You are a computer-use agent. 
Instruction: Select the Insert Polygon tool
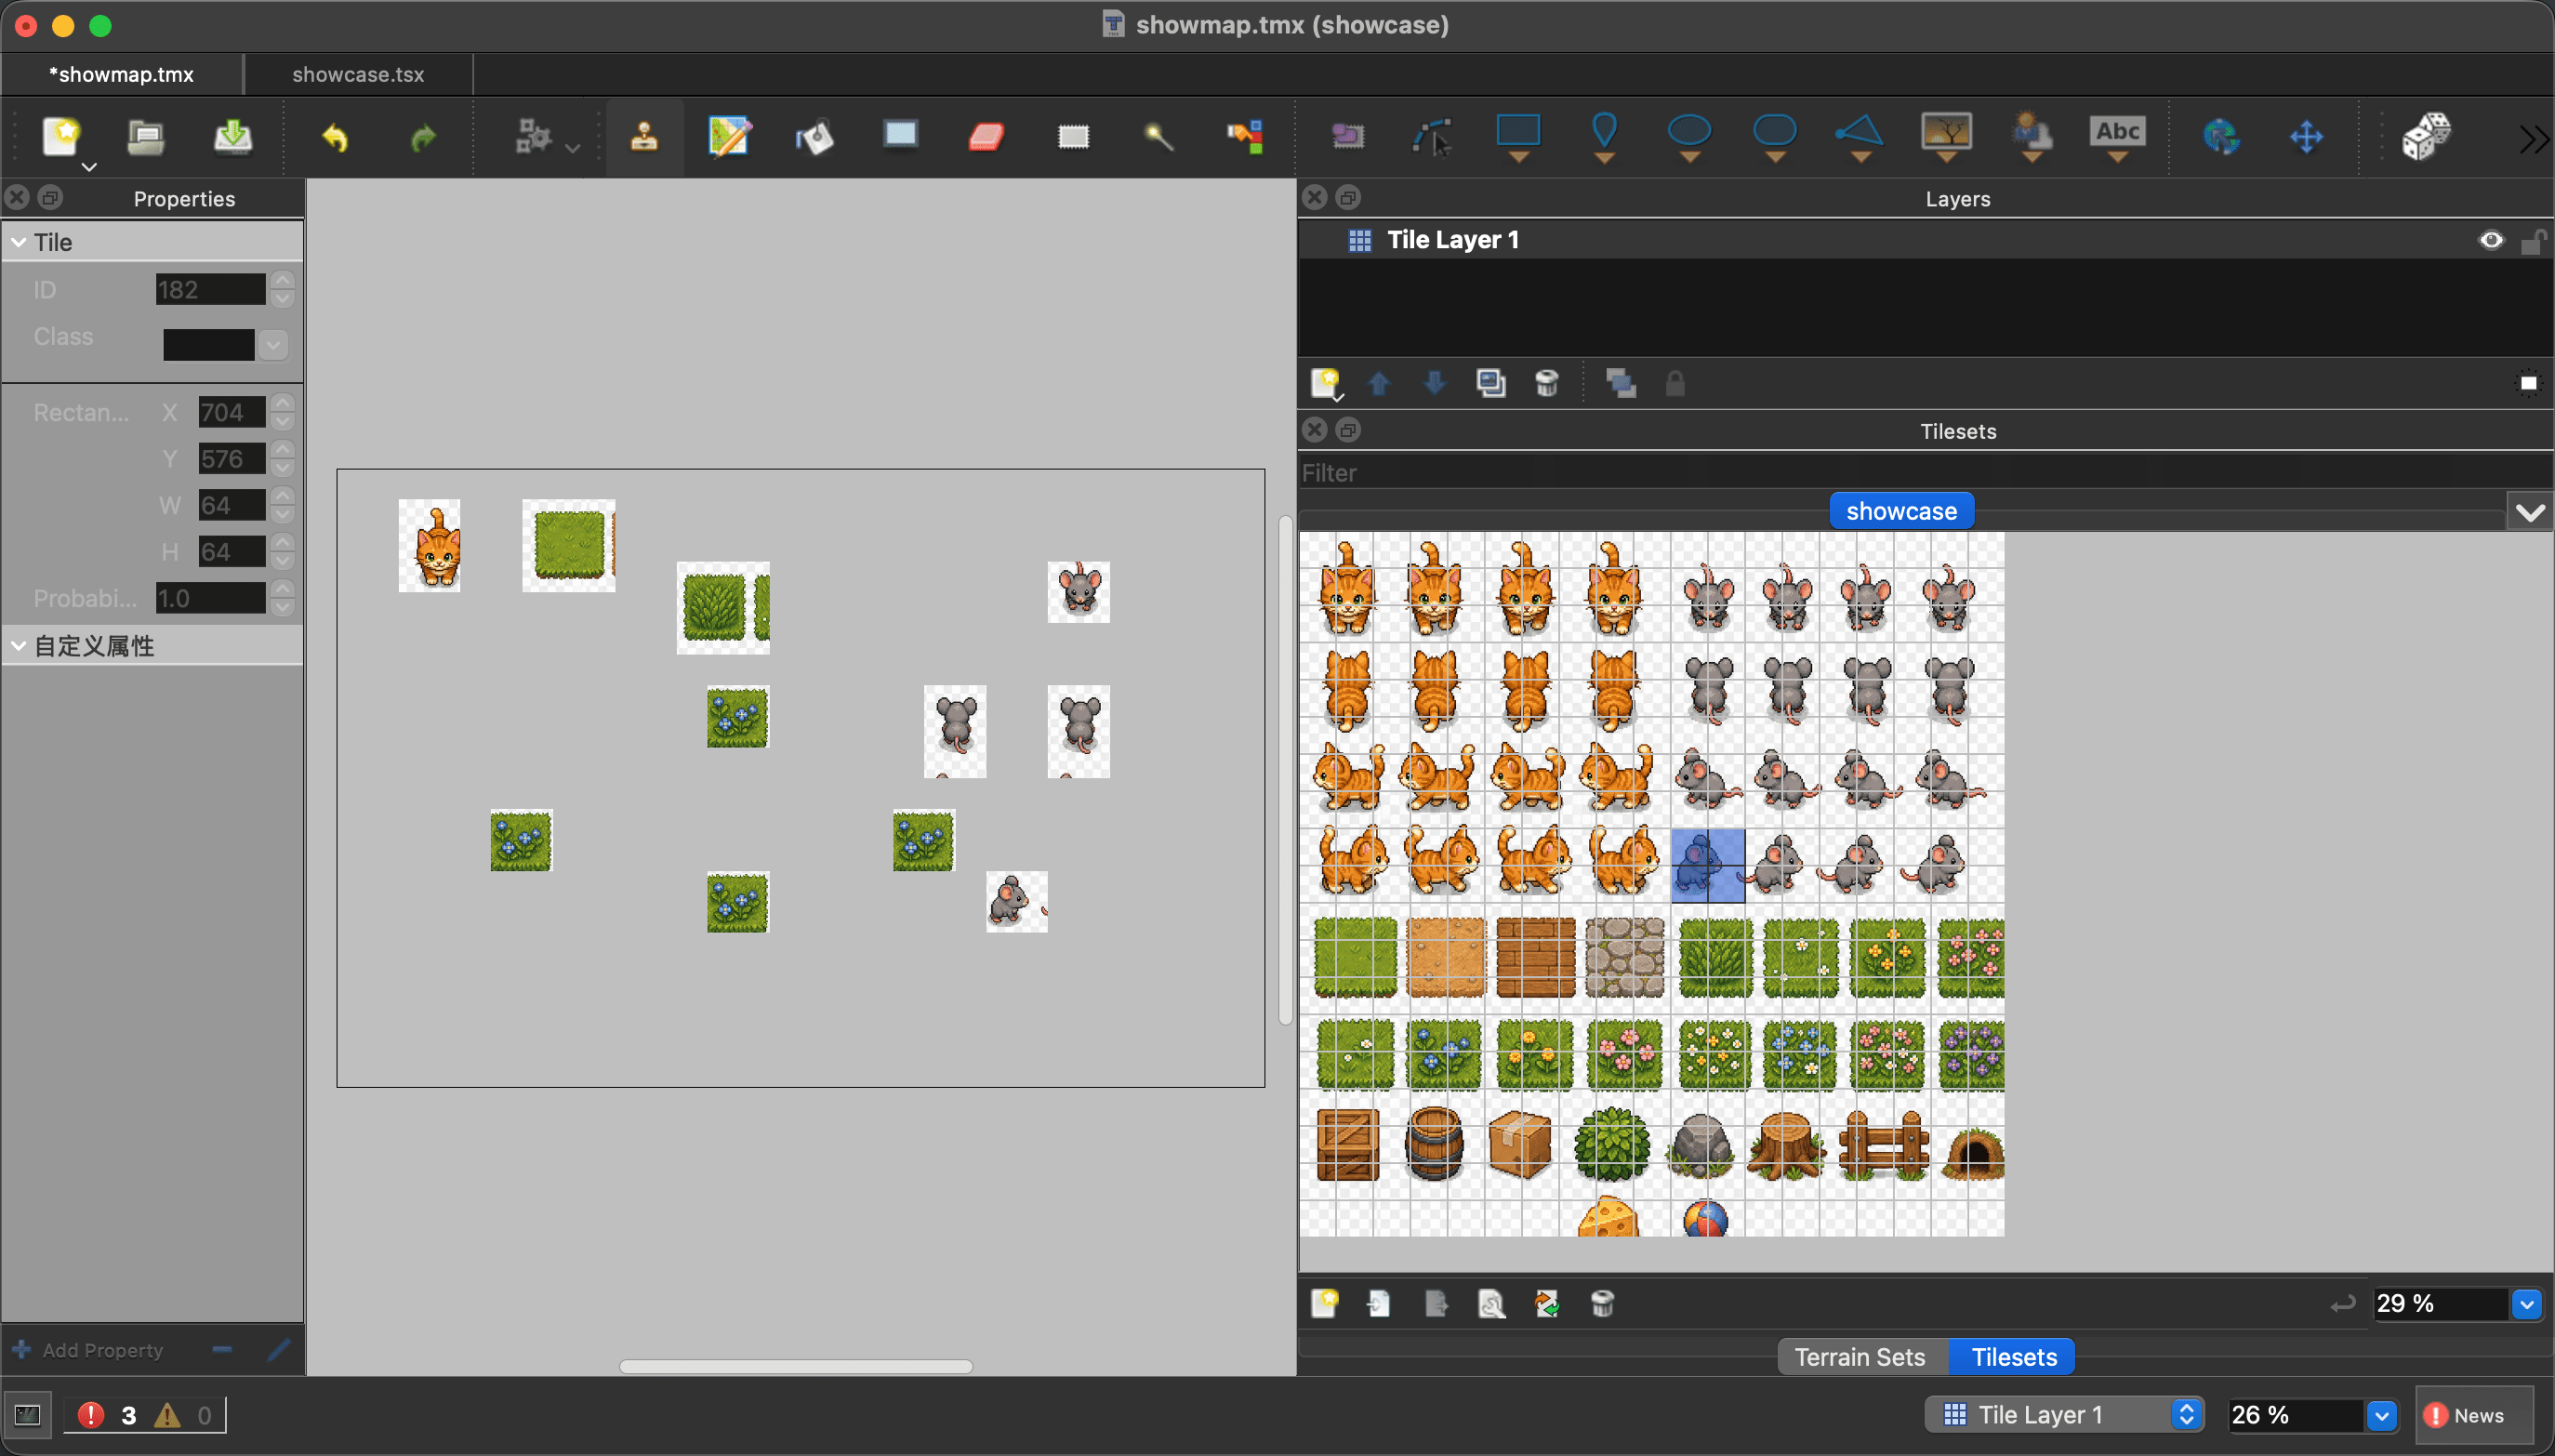pyautogui.click(x=1860, y=136)
